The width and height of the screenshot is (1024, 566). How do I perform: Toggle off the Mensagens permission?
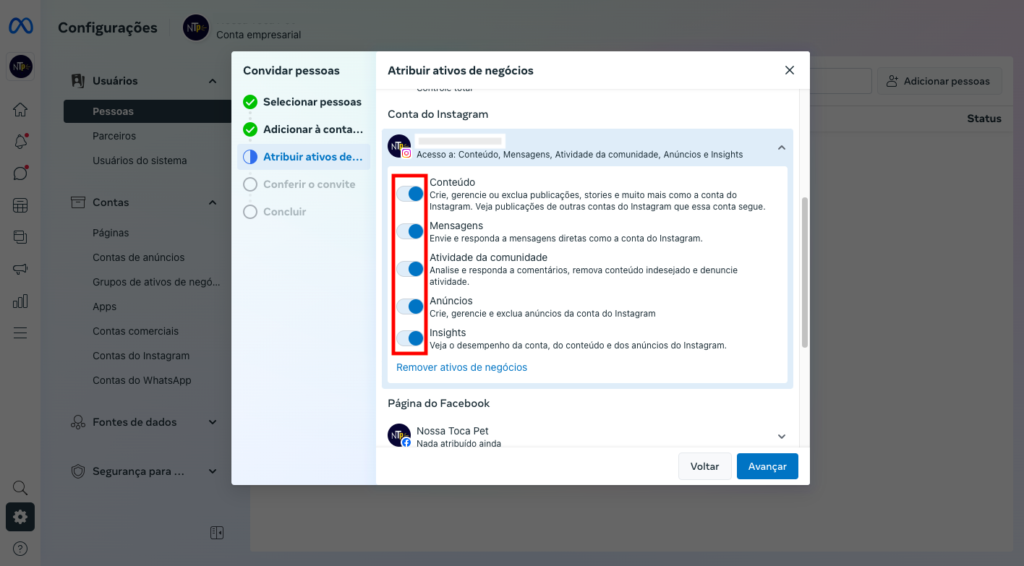[x=411, y=231]
